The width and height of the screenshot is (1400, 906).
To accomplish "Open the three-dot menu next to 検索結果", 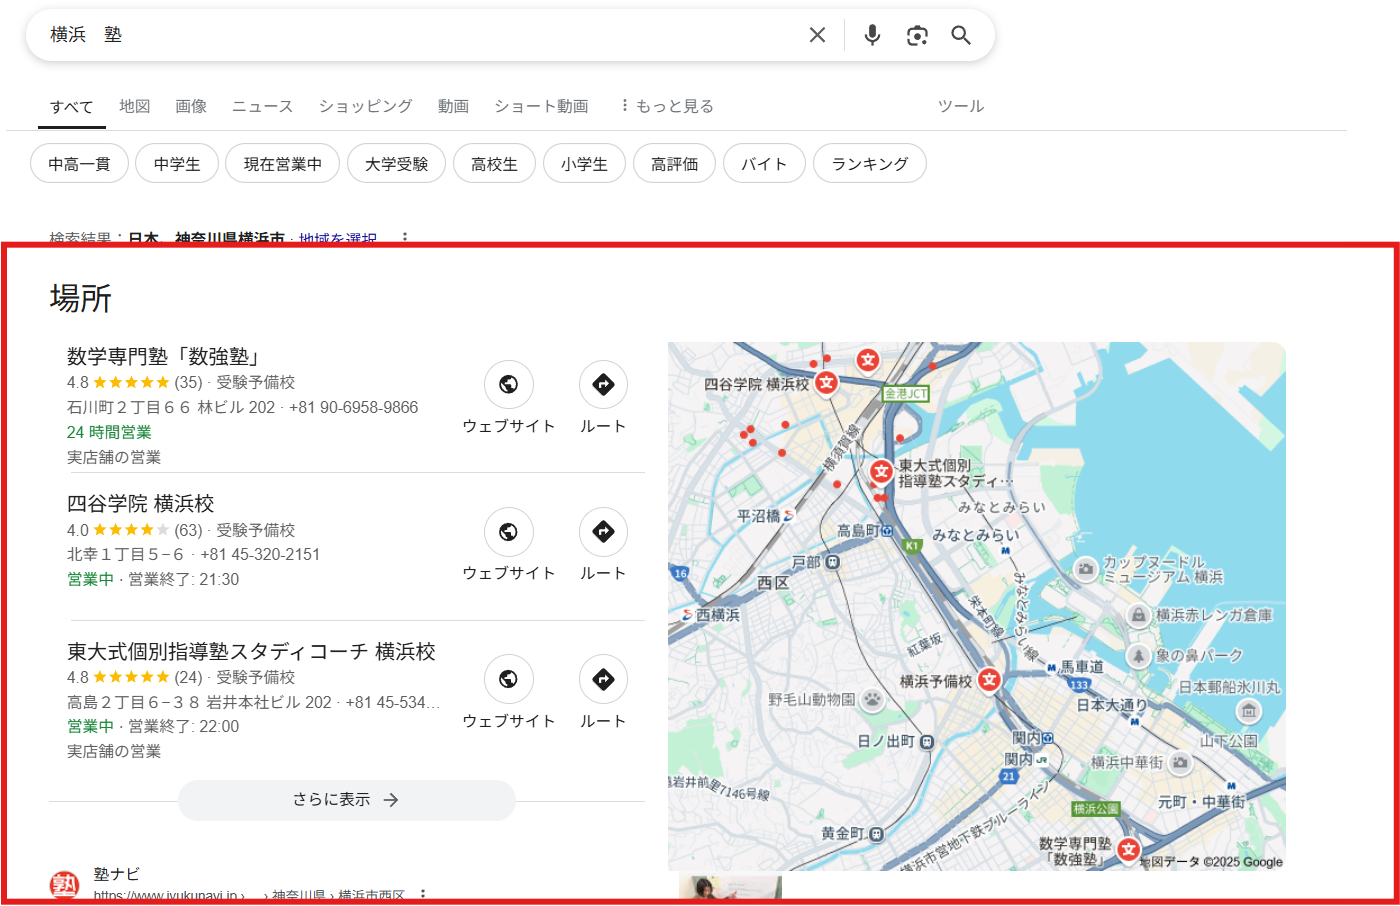I will tap(405, 238).
